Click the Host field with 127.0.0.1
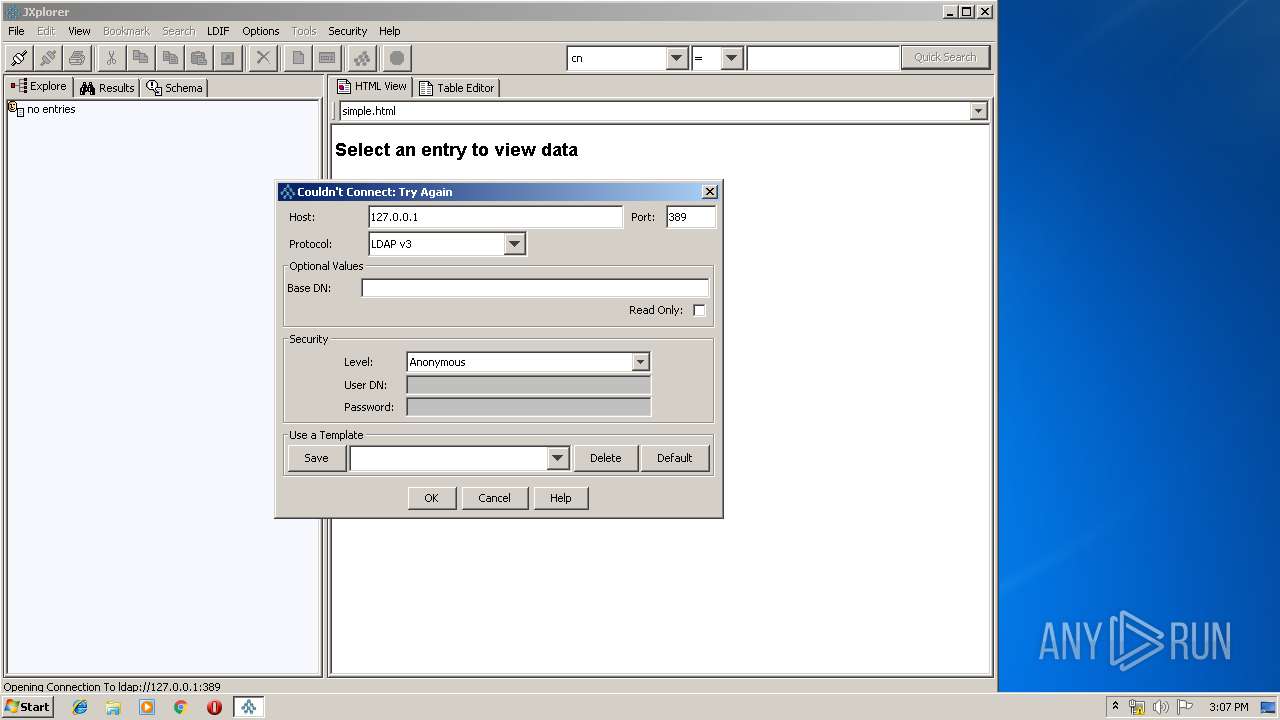Viewport: 1280px width, 720px height. click(495, 217)
